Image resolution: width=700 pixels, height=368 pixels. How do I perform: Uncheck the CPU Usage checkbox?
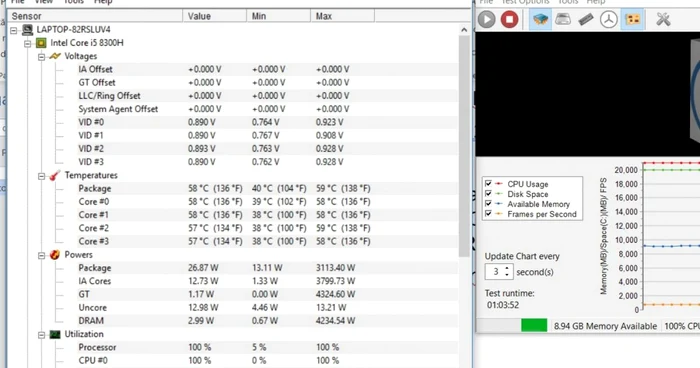click(x=488, y=184)
